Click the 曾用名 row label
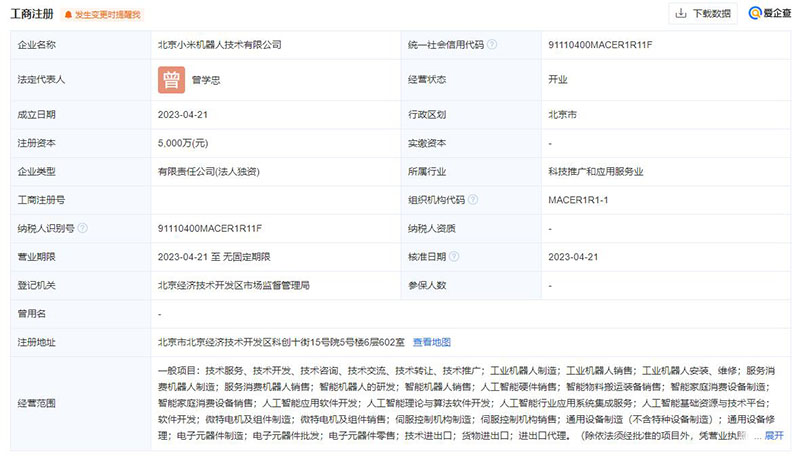The height and width of the screenshot is (462, 800). point(32,314)
